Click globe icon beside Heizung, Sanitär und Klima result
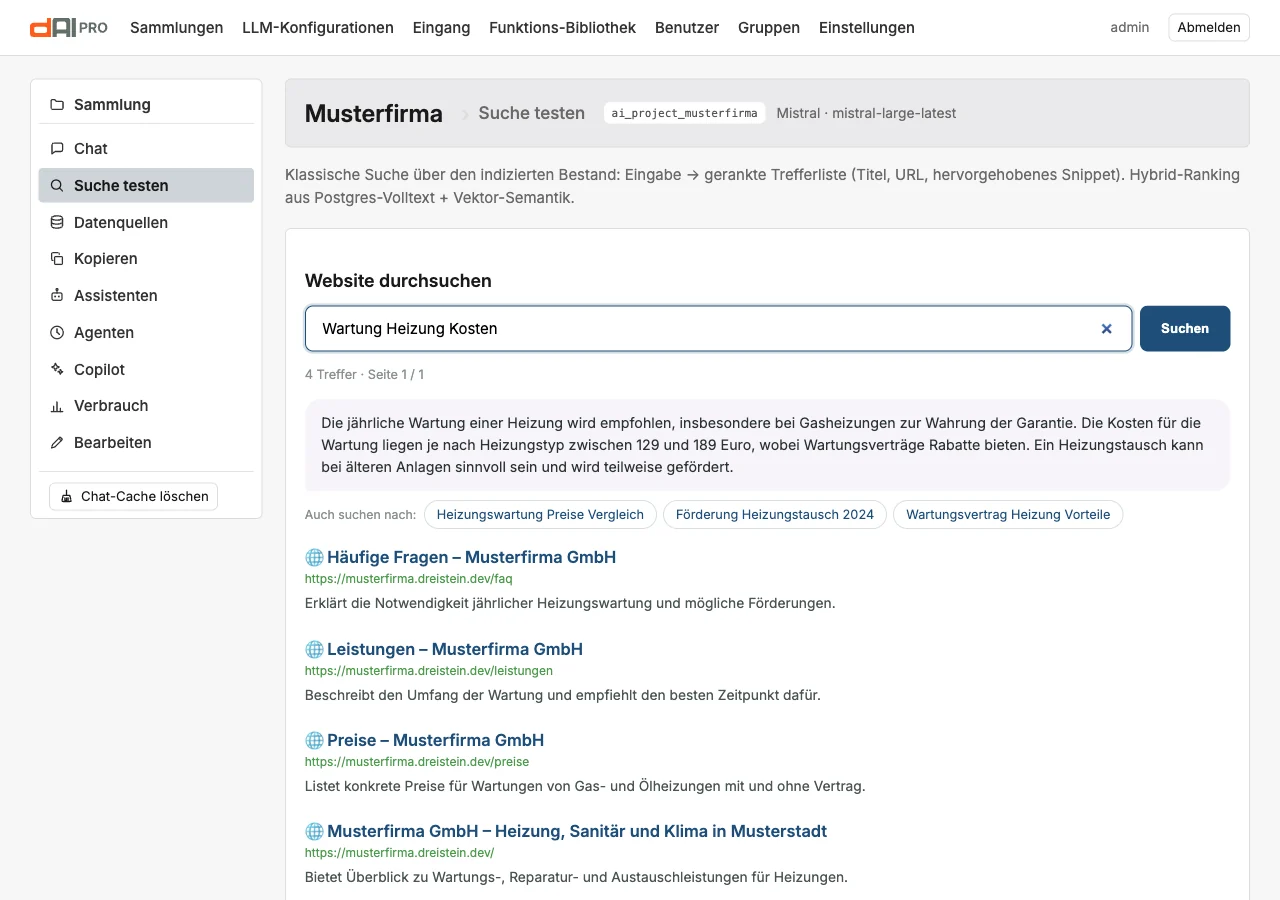 click(x=314, y=832)
